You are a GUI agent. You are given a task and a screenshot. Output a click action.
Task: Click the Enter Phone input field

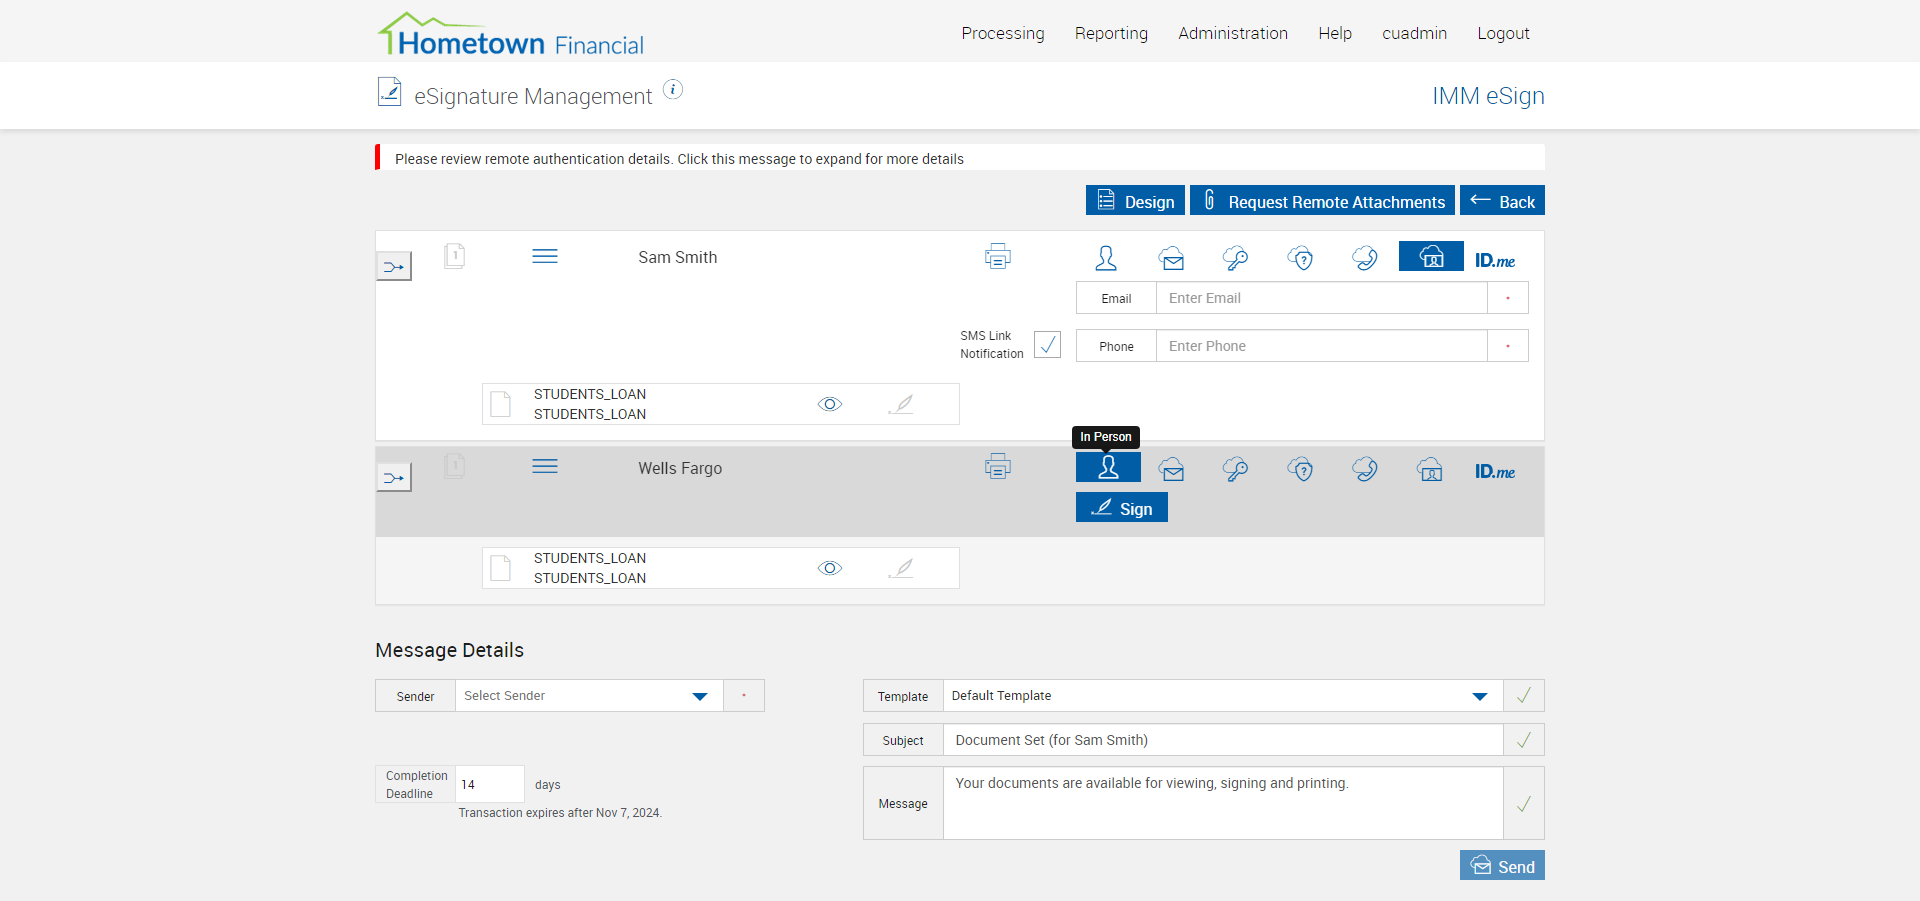pos(1321,346)
